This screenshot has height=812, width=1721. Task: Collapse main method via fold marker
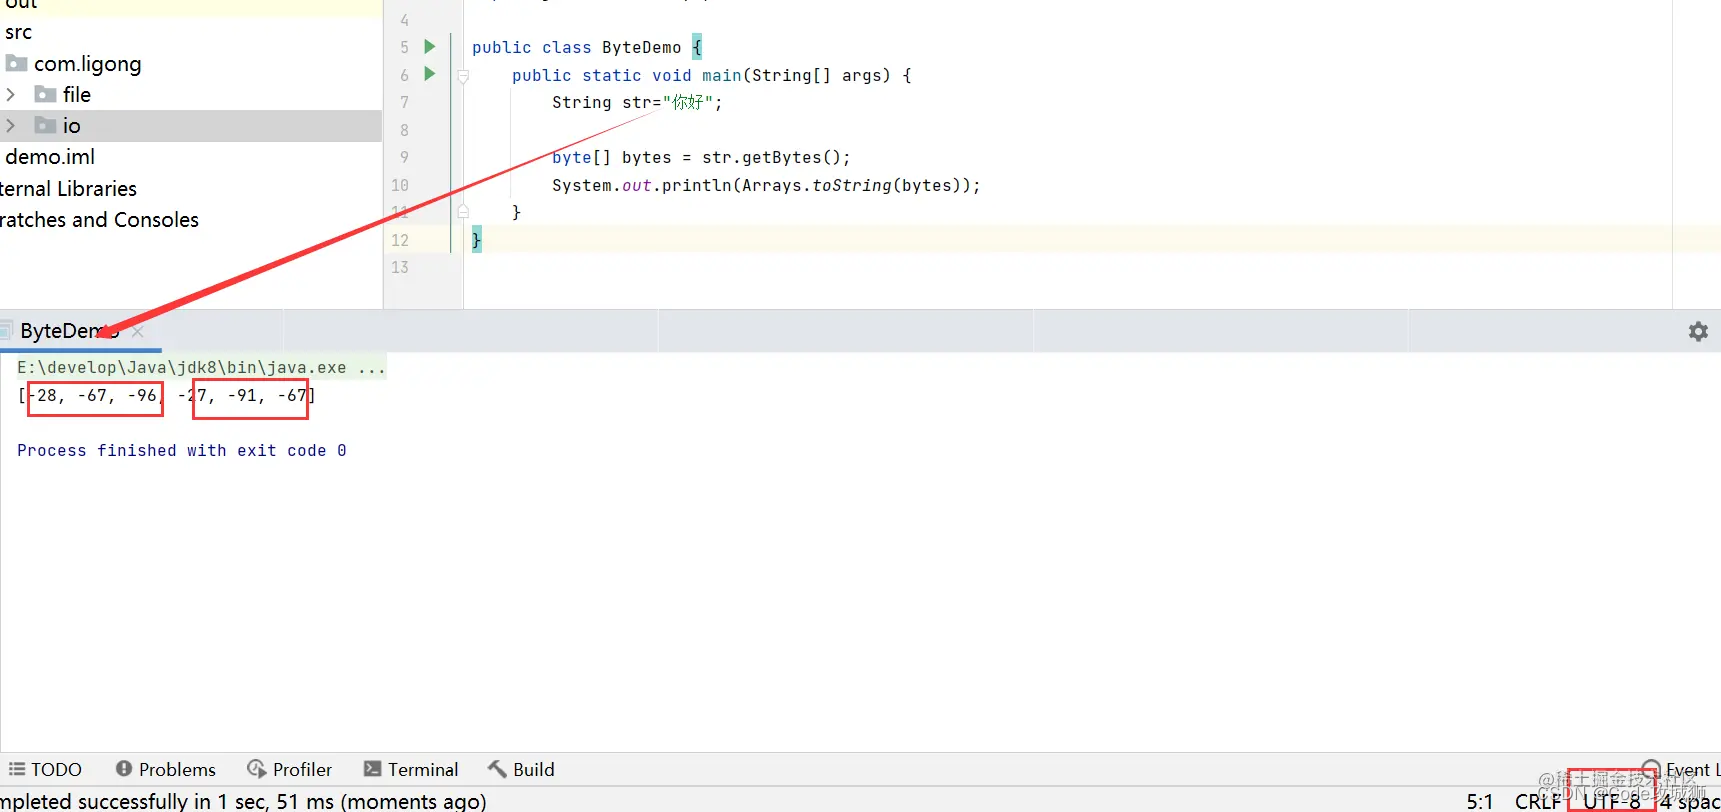click(x=463, y=76)
